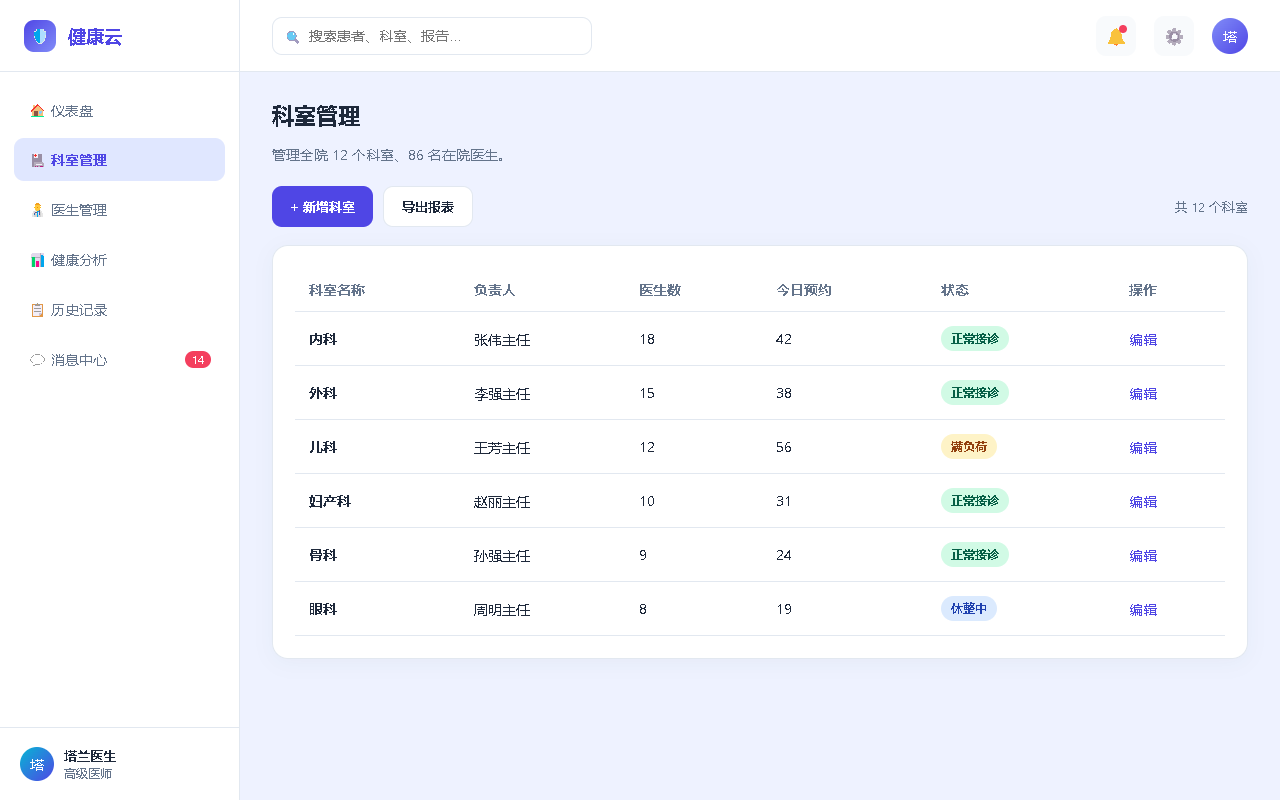The height and width of the screenshot is (800, 1280).
Task: Click the clipboard icon beside 历史记录
Action: pyautogui.click(x=37, y=310)
